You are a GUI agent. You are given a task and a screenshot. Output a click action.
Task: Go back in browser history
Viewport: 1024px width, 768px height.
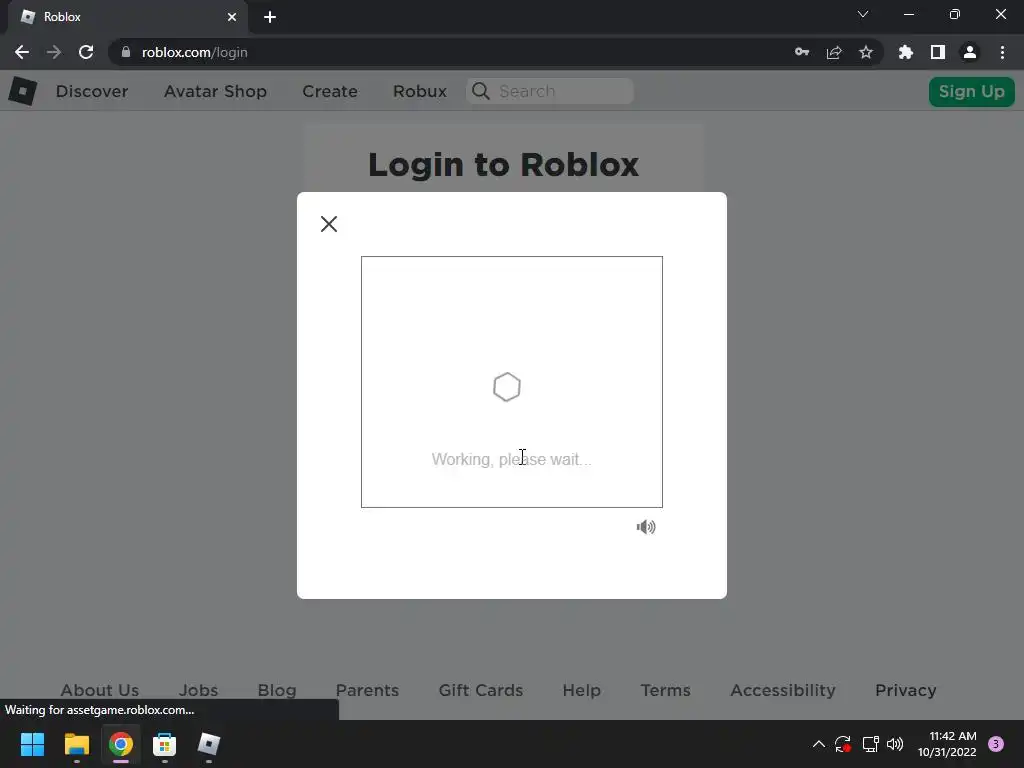tap(22, 52)
